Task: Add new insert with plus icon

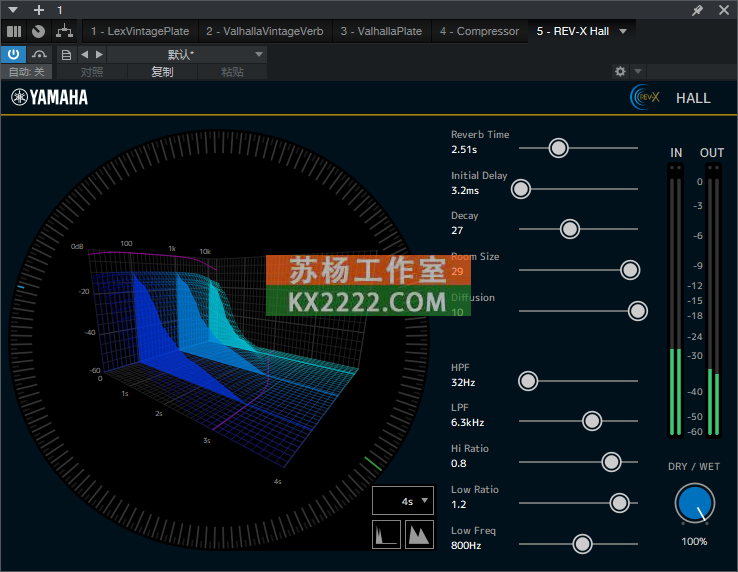Action: pyautogui.click(x=39, y=10)
